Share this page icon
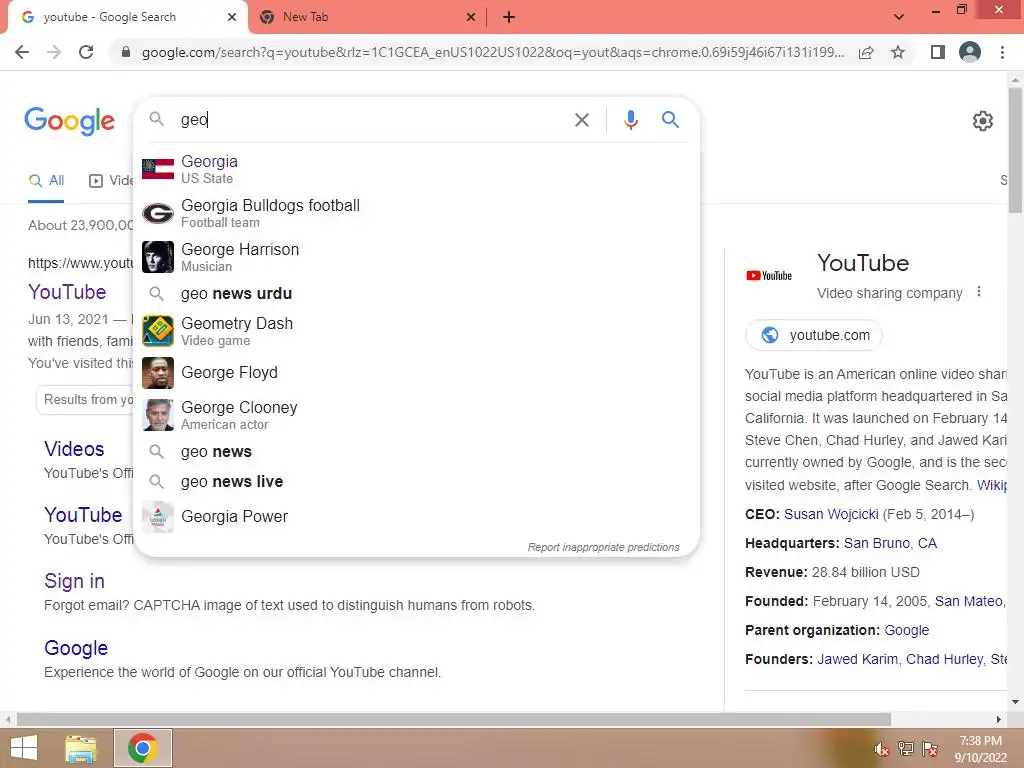This screenshot has height=768, width=1024. click(866, 52)
